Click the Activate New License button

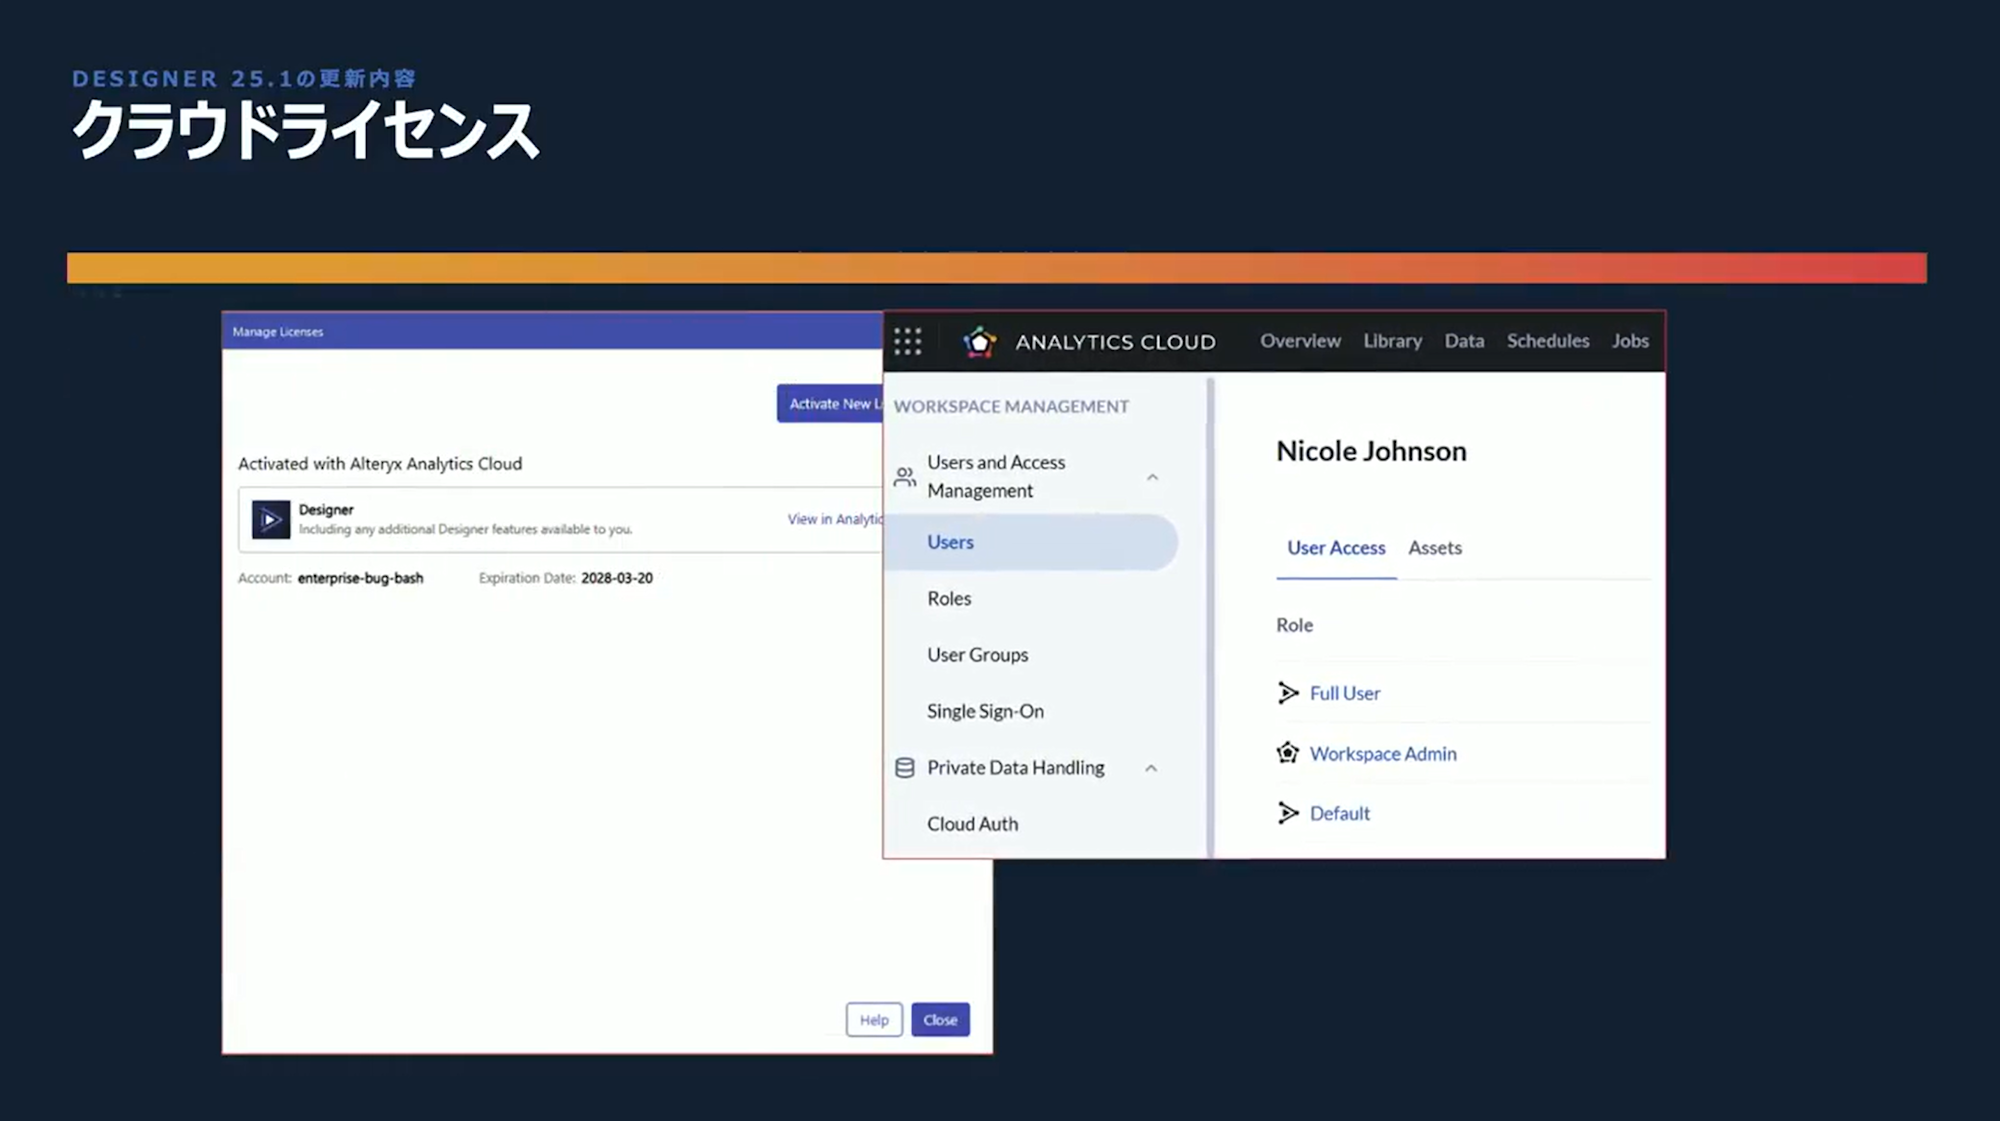click(x=830, y=404)
